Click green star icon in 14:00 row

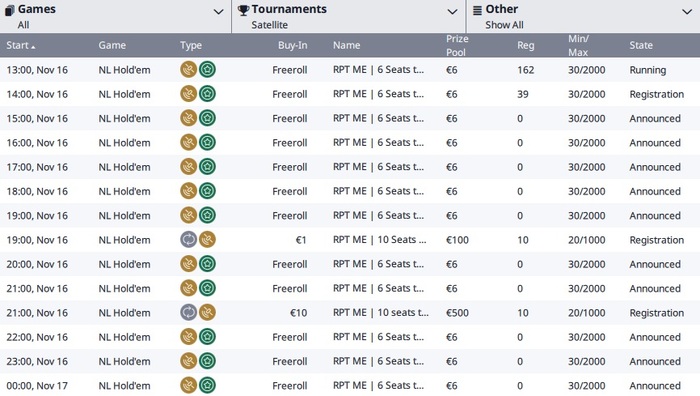tap(207, 94)
